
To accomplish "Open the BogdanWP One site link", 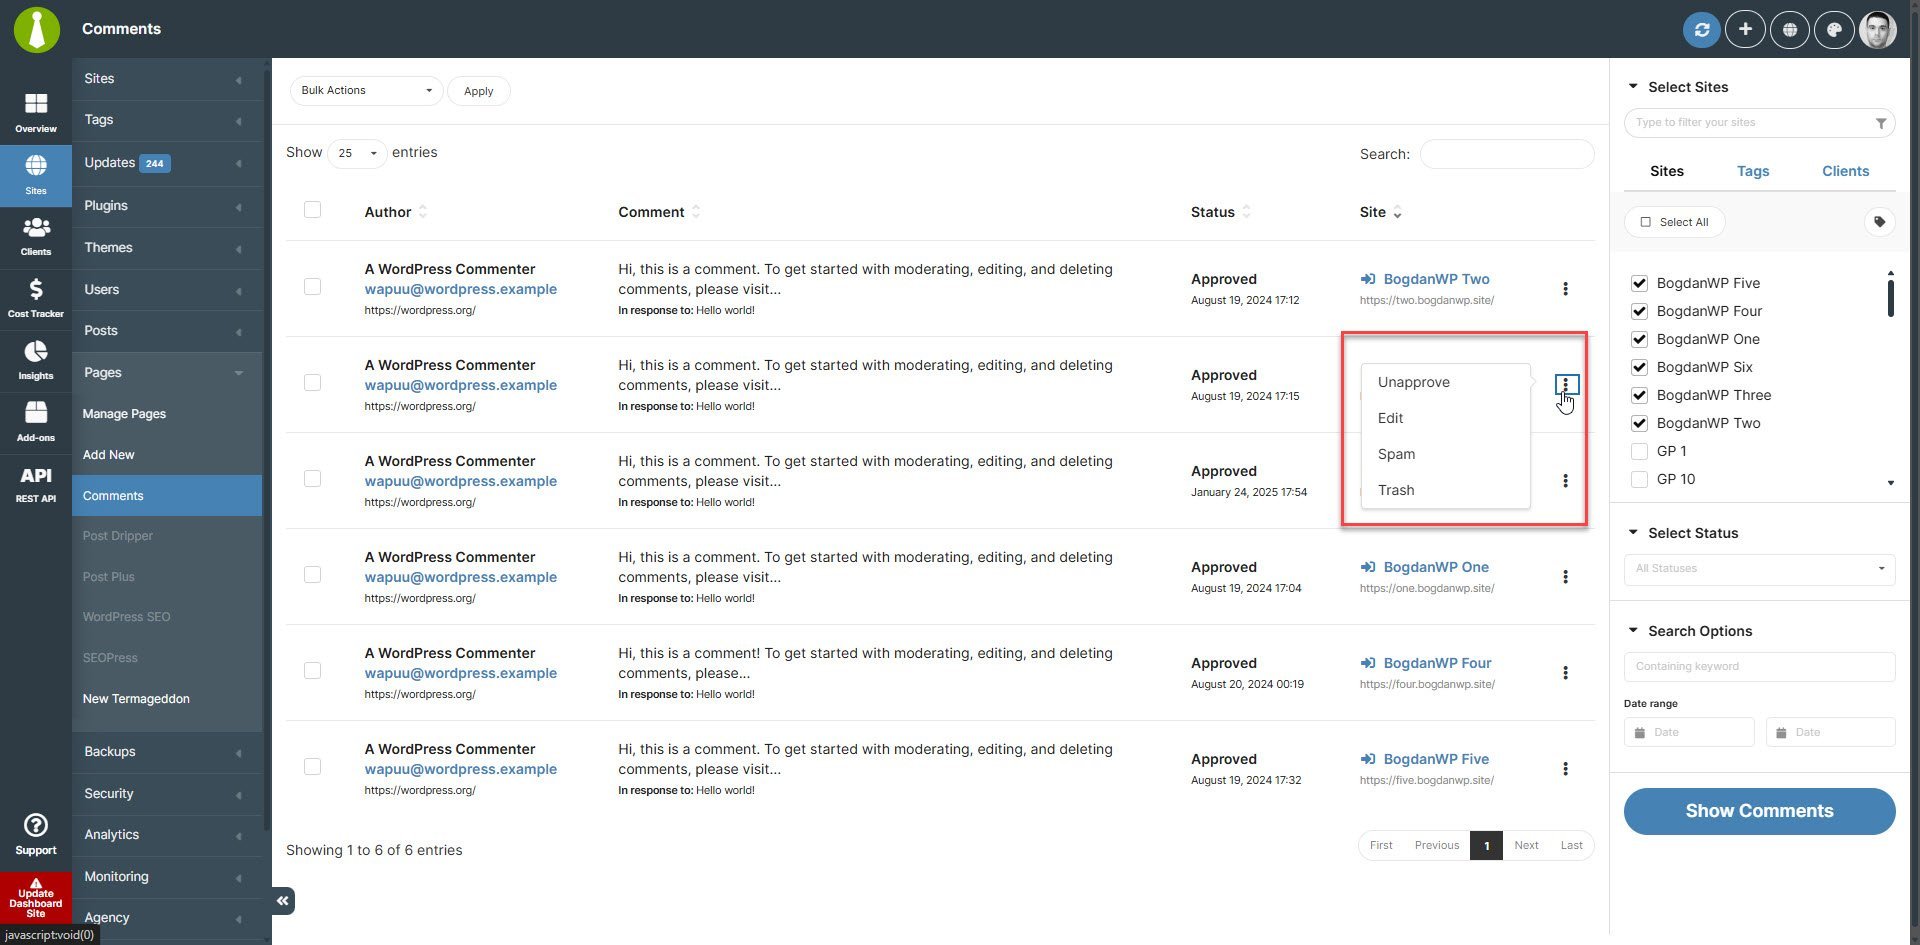I will pyautogui.click(x=1436, y=567).
